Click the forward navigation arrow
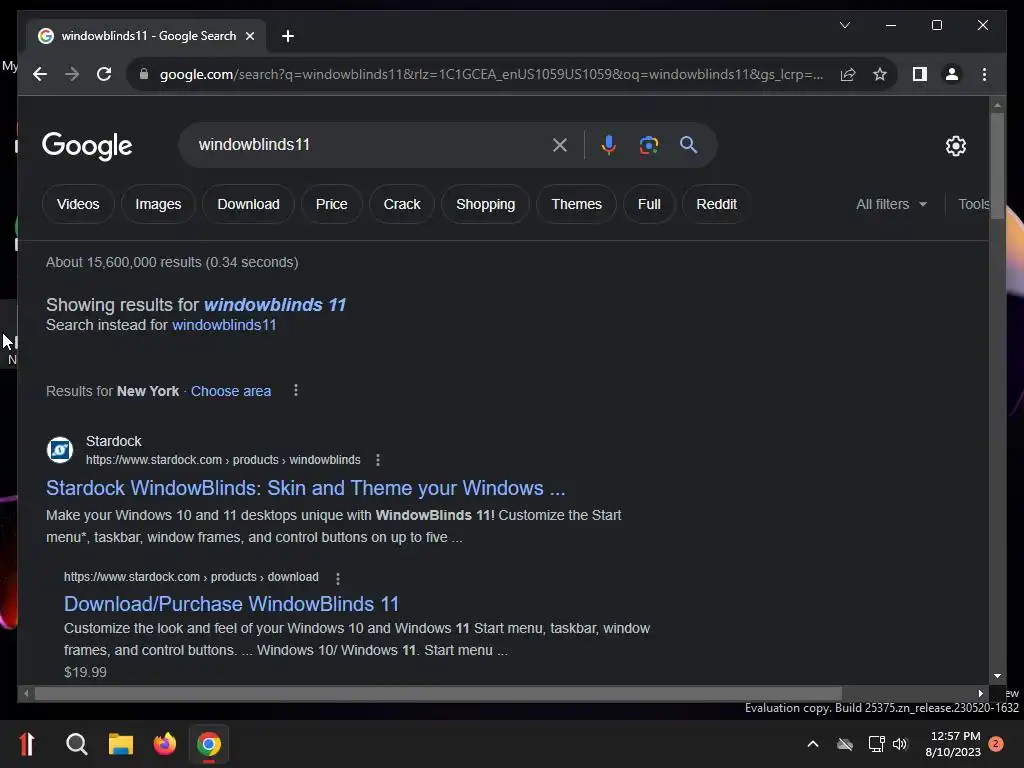 72,74
